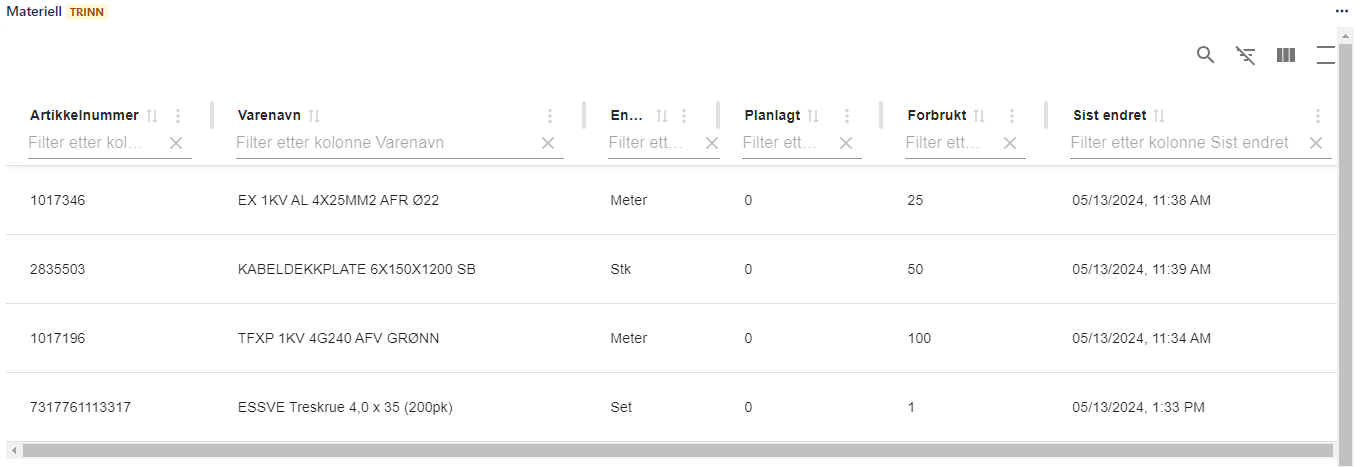Sort the Varenavn column
Image resolution: width=1364 pixels, height=467 pixels.
(x=314, y=116)
